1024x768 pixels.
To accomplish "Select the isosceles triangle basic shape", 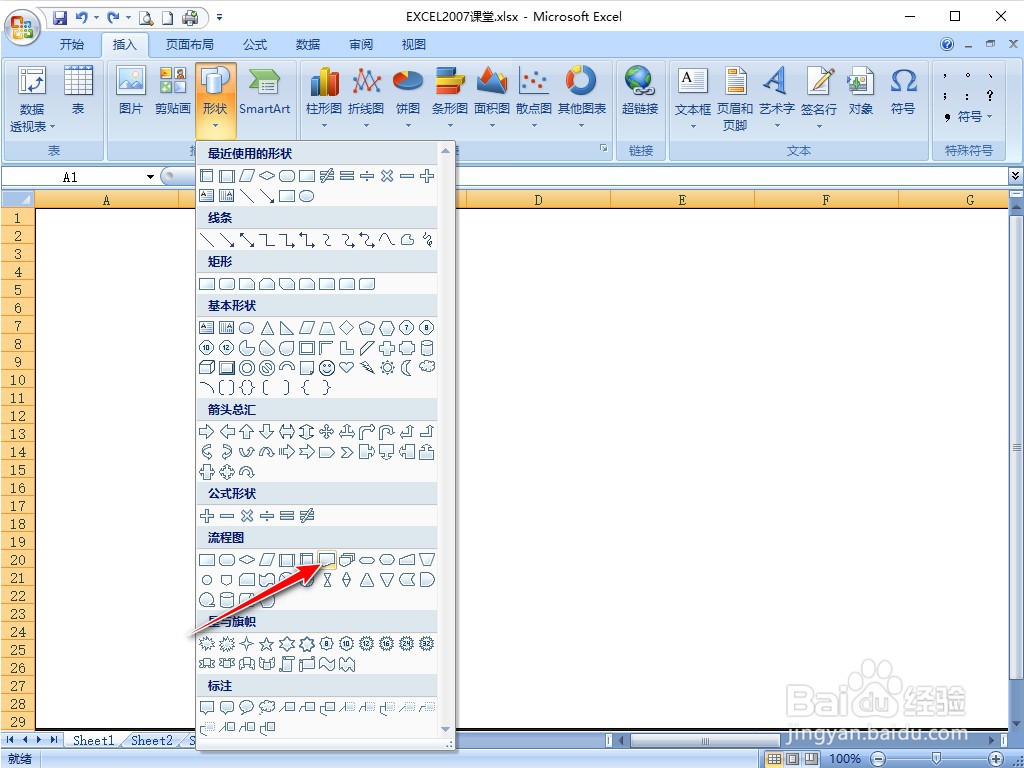I will click(266, 328).
